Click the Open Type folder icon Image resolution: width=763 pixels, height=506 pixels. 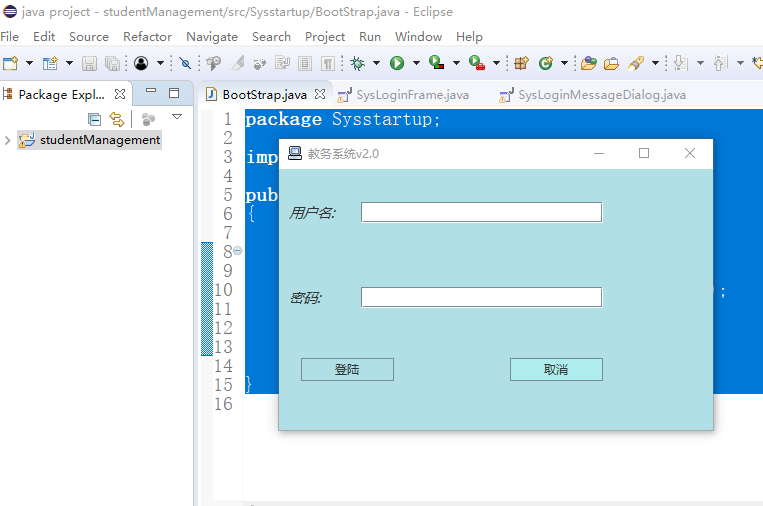click(589, 63)
